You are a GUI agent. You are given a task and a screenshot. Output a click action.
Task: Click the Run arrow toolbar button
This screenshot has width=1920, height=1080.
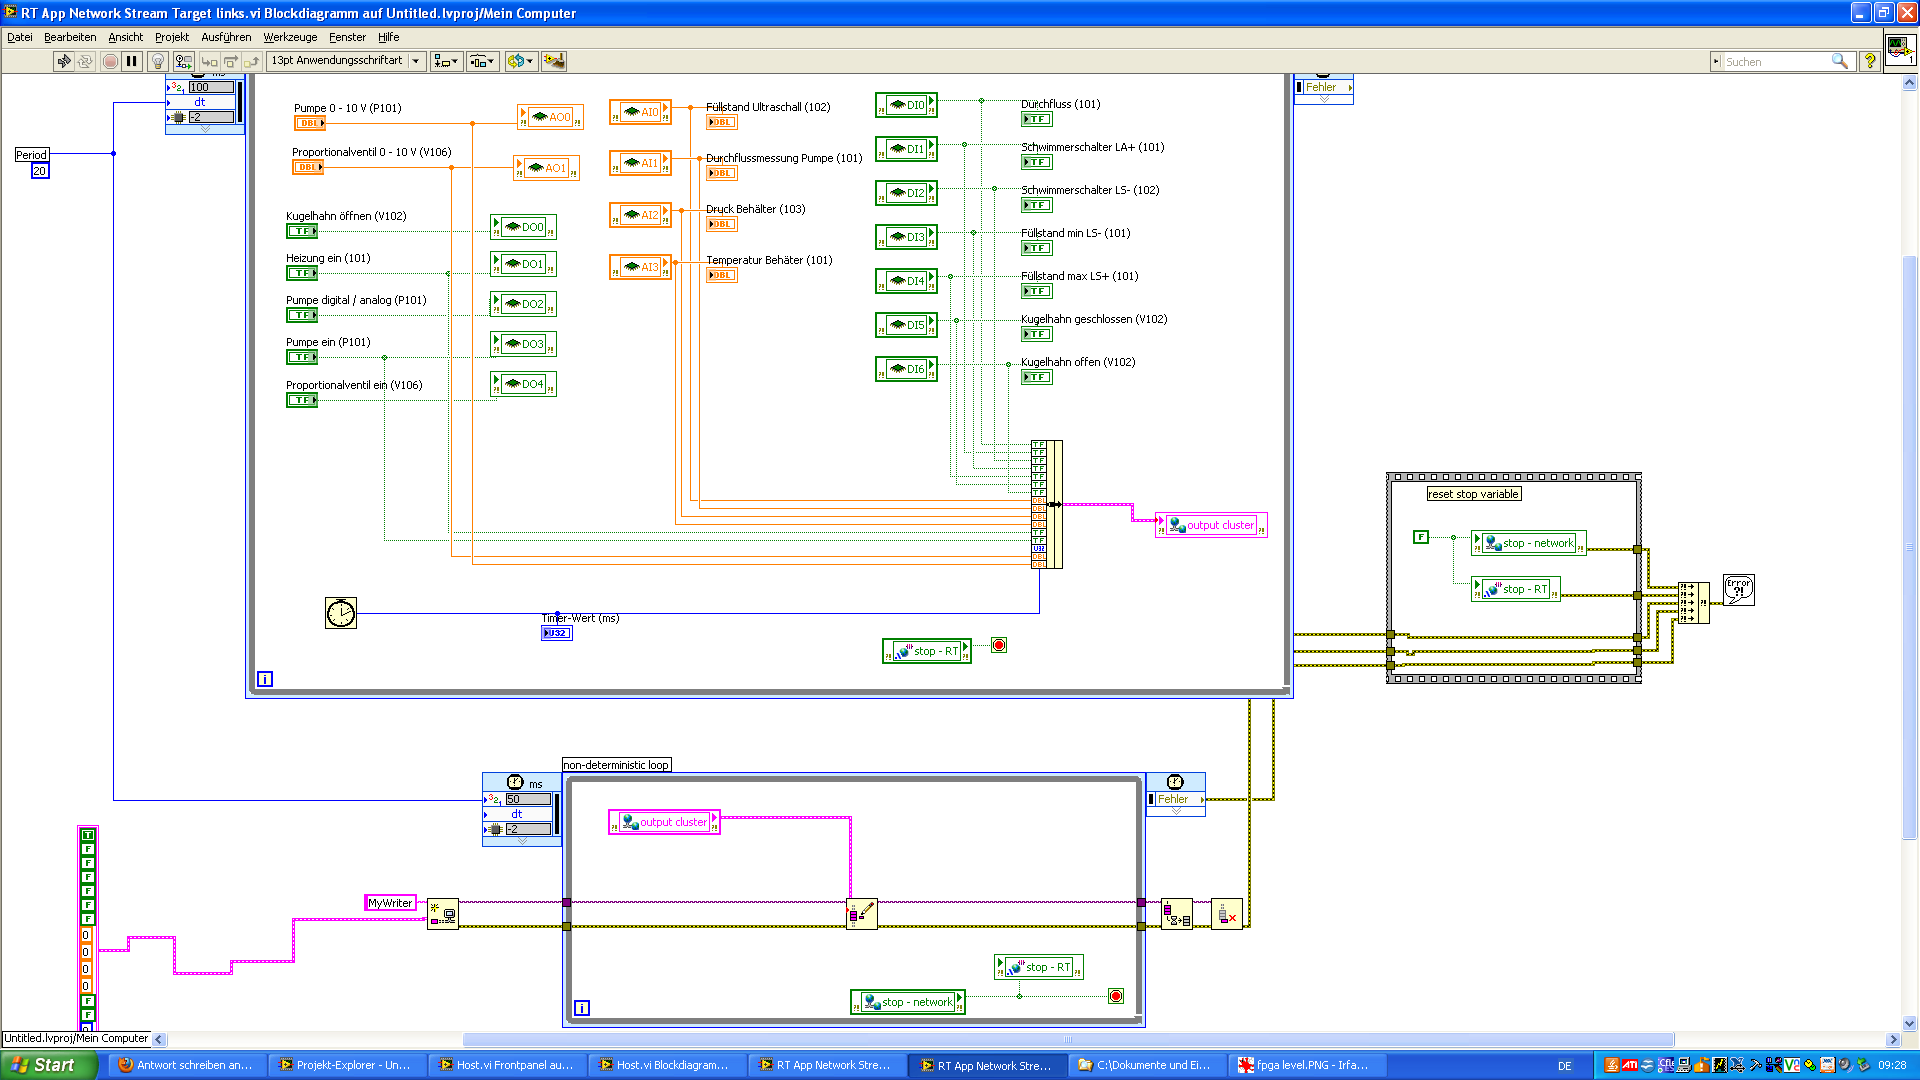(x=64, y=61)
